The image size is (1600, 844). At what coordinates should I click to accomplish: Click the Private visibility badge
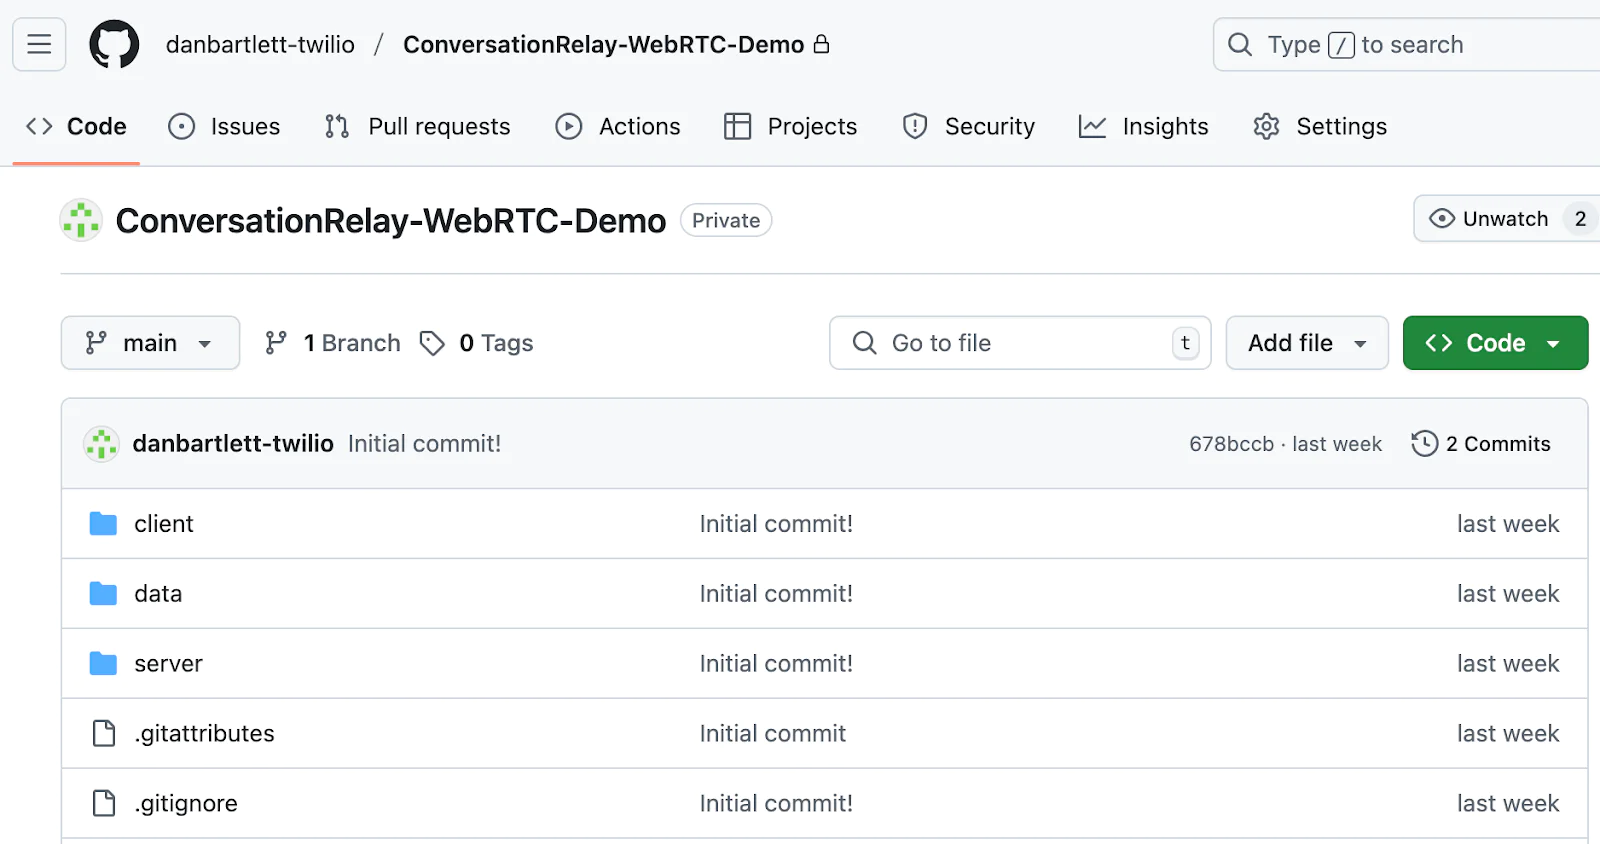726,220
